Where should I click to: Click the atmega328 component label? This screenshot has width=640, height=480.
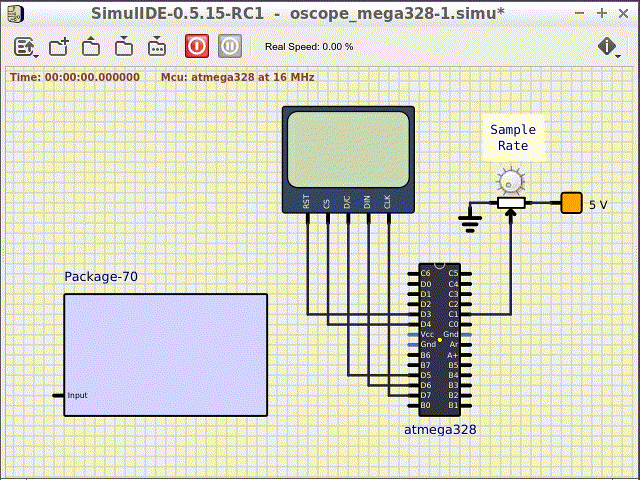click(x=440, y=429)
